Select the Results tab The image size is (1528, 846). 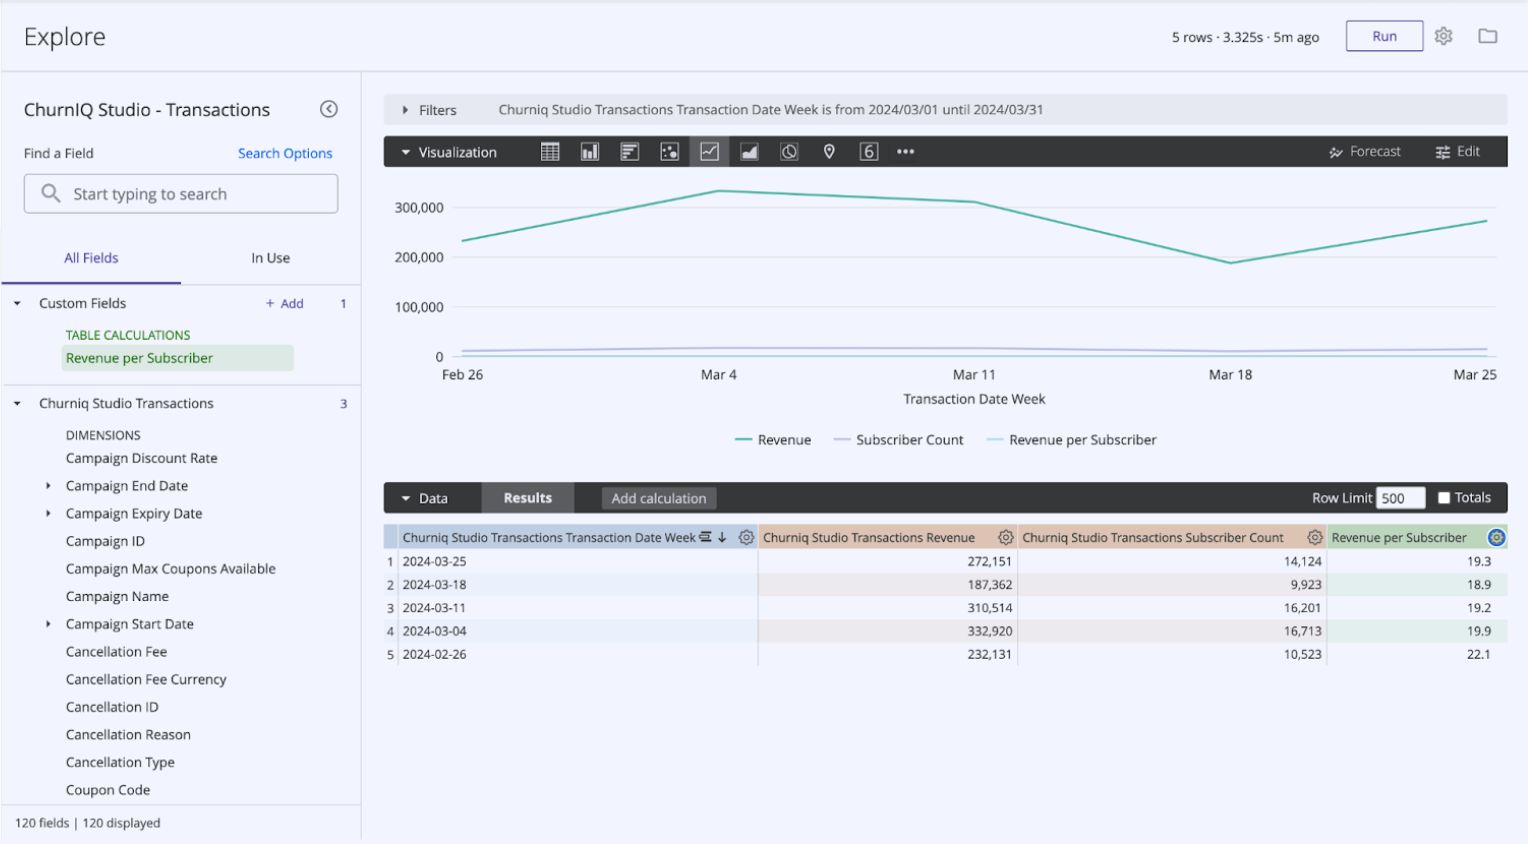pyautogui.click(x=528, y=498)
